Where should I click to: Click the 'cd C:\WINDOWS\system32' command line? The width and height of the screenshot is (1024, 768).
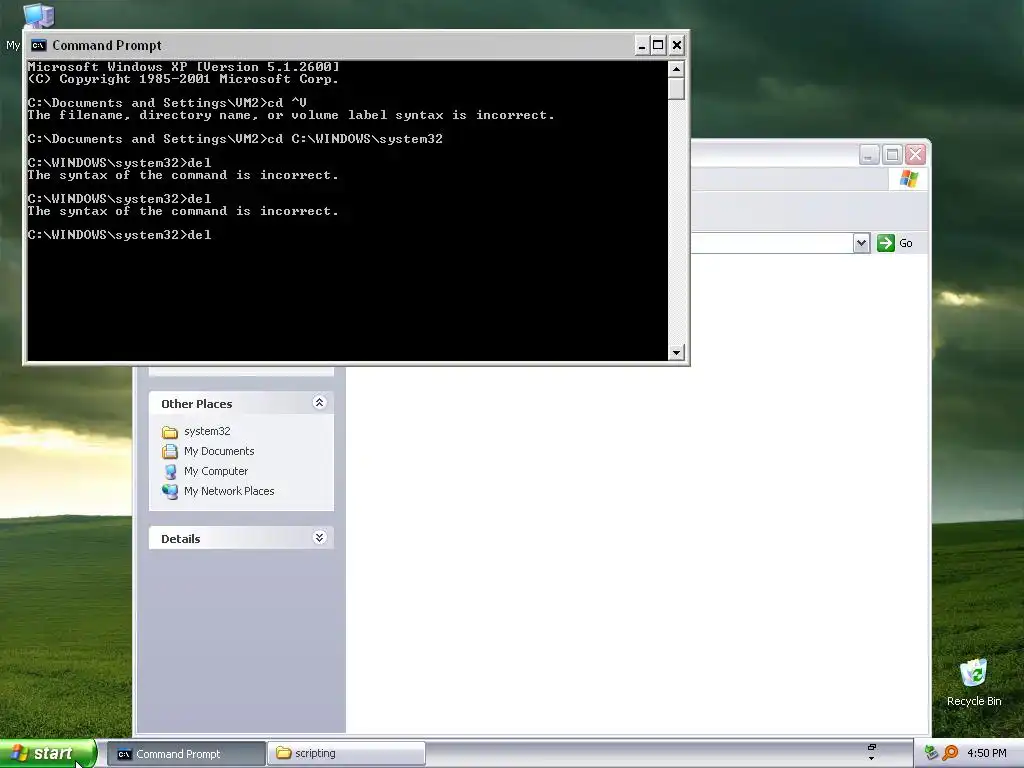tap(235, 139)
